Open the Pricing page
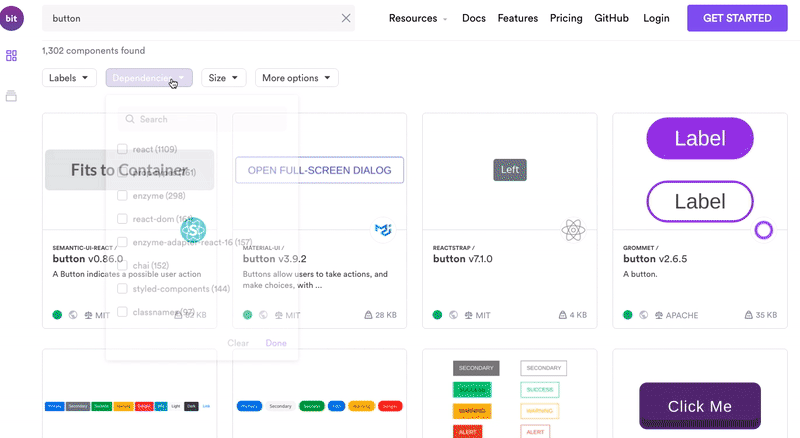 tap(566, 18)
